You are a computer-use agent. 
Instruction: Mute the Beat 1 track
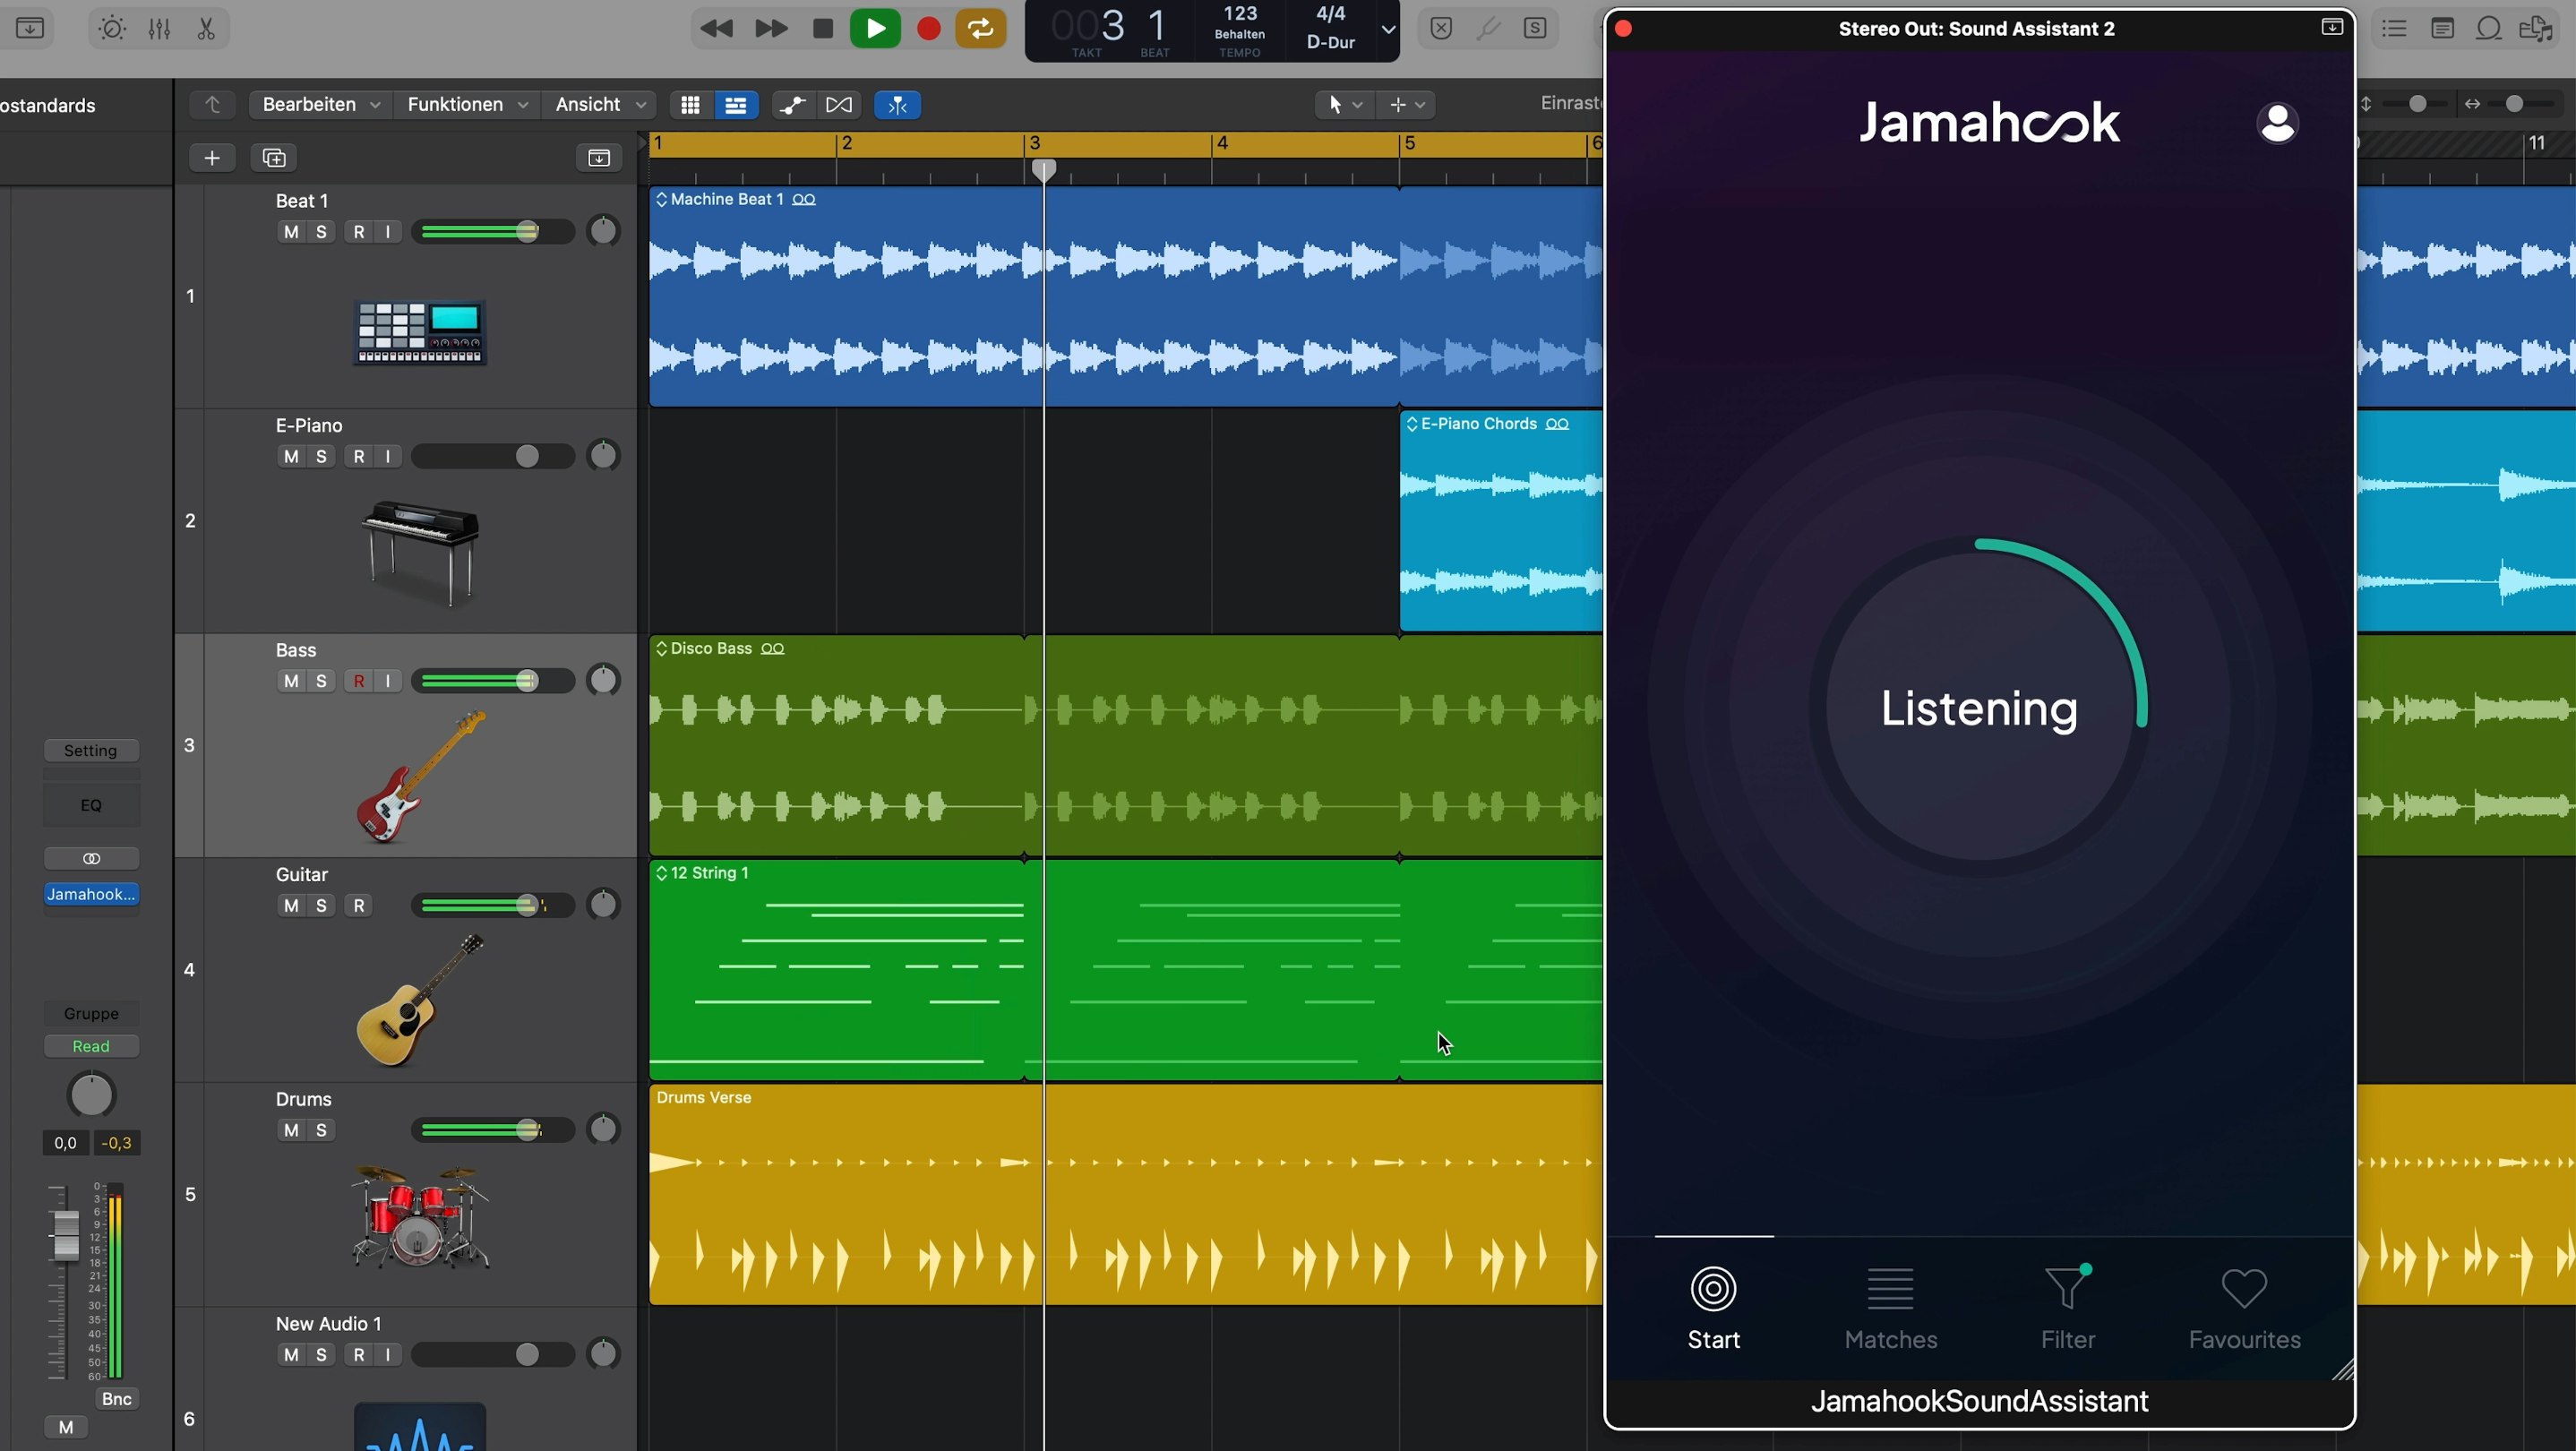(x=290, y=232)
